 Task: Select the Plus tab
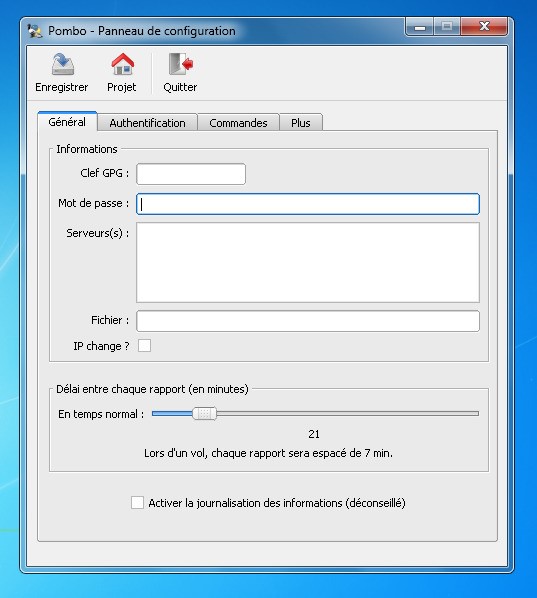coord(301,122)
